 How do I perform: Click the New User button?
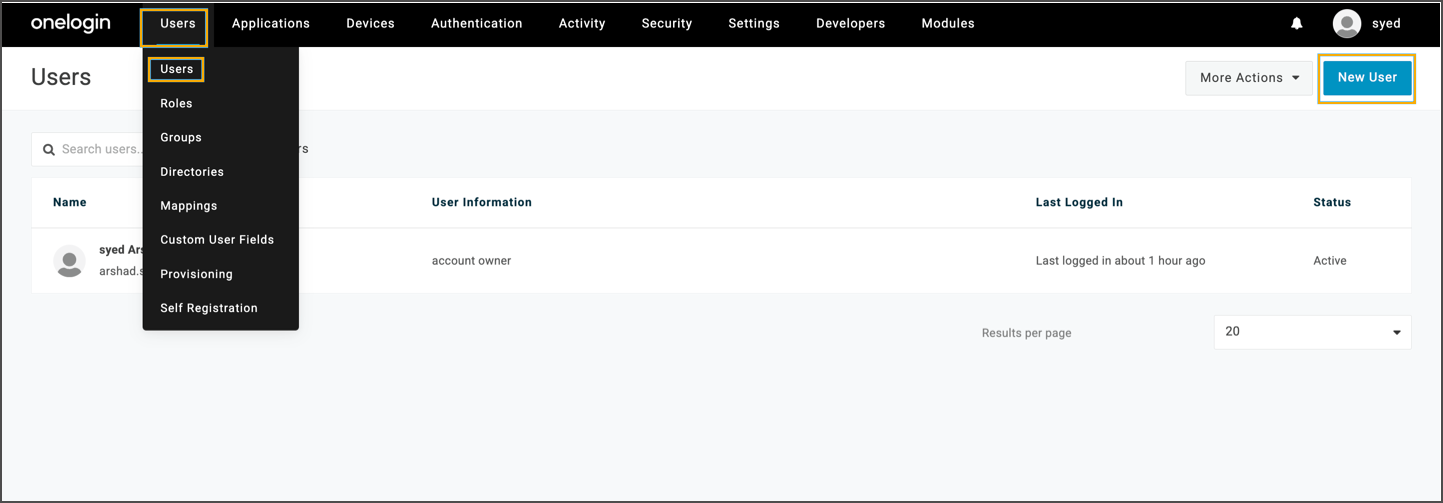pyautogui.click(x=1367, y=78)
